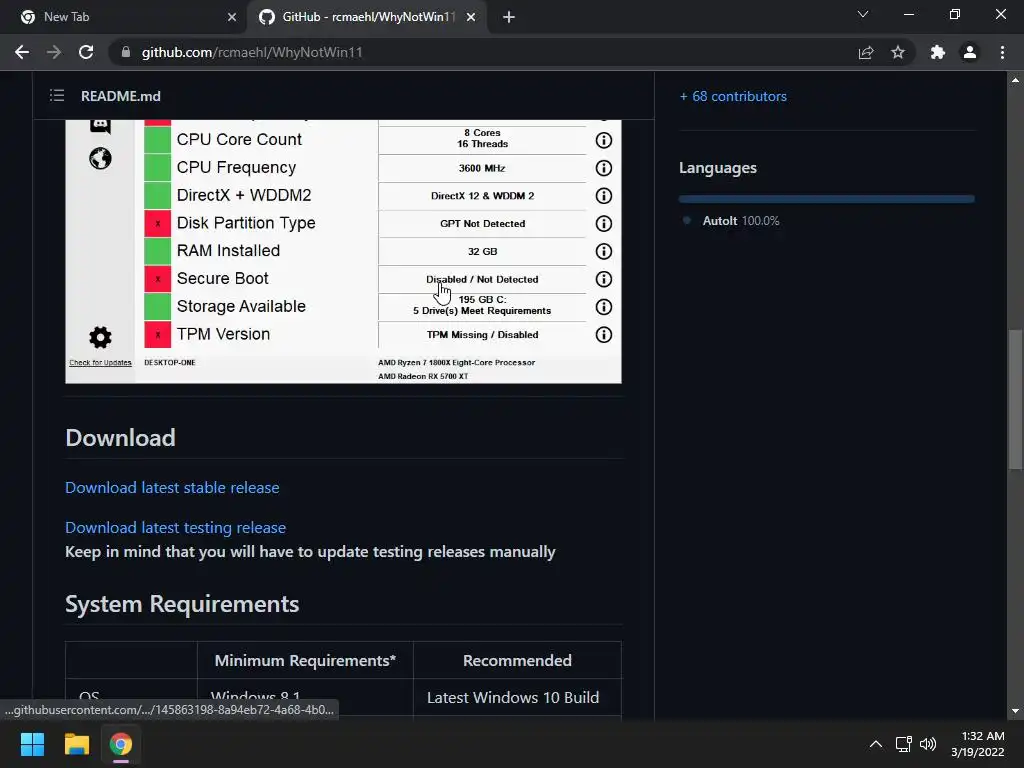This screenshot has width=1024, height=768.
Task: Click the red X beside TPM Version
Action: (x=157, y=334)
